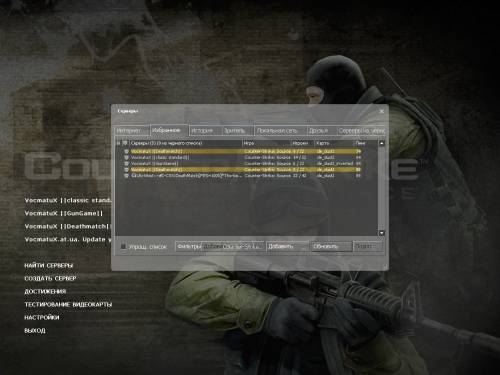
Task: Click the shield icon of the first highlighted Deathmatch server
Action: coord(126,151)
